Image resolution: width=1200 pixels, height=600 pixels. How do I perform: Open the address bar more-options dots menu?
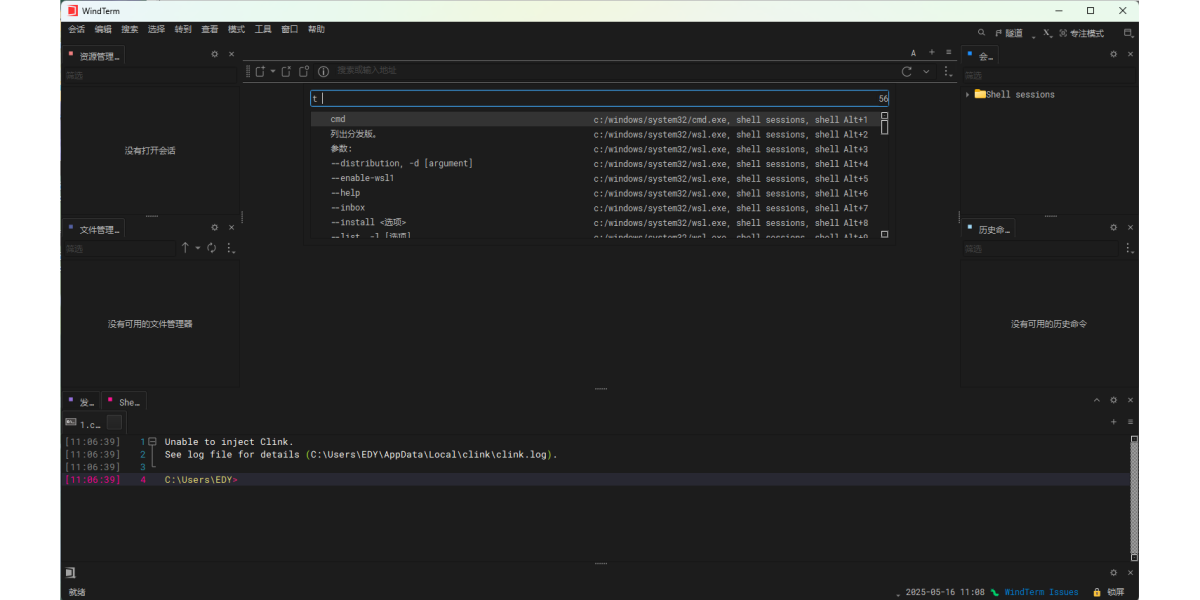(x=947, y=71)
